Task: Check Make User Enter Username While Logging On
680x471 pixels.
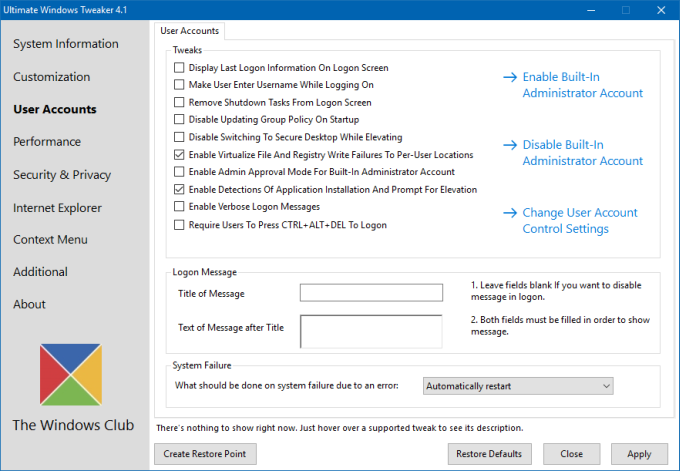Action: click(179, 85)
